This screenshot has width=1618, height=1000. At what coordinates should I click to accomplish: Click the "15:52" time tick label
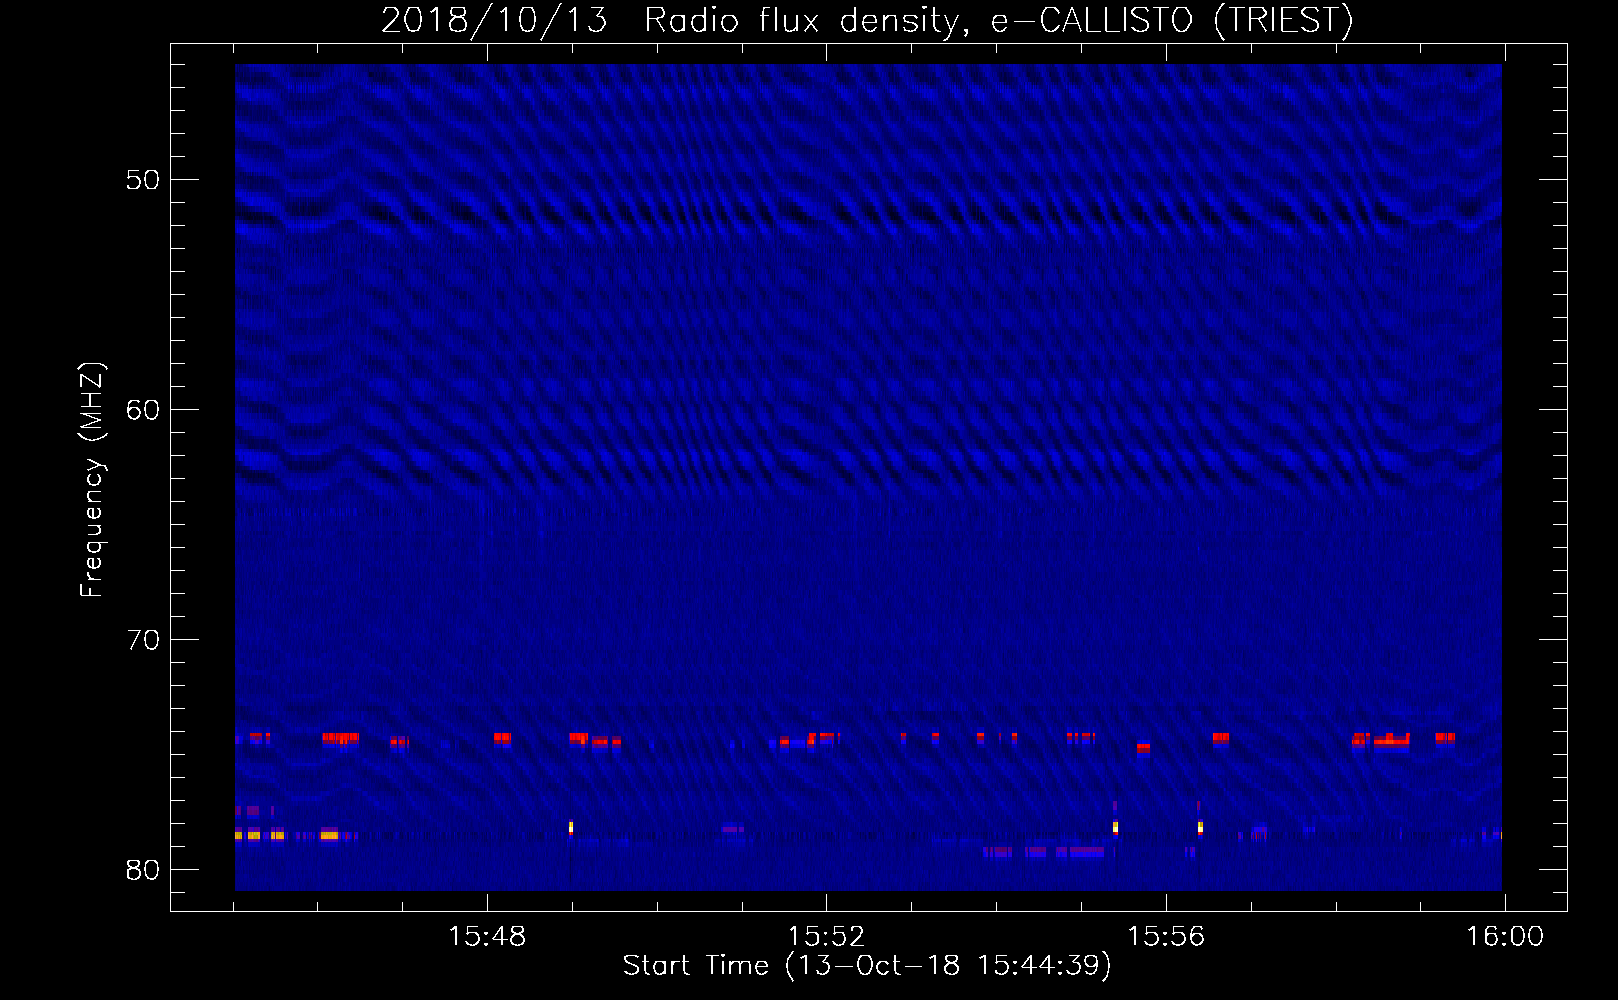[x=826, y=937]
